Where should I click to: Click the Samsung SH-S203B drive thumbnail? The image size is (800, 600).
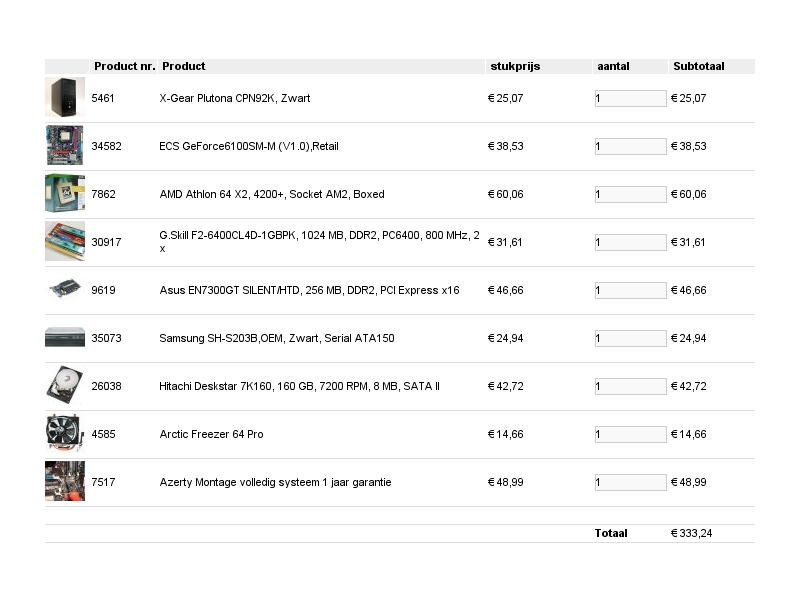[65, 337]
